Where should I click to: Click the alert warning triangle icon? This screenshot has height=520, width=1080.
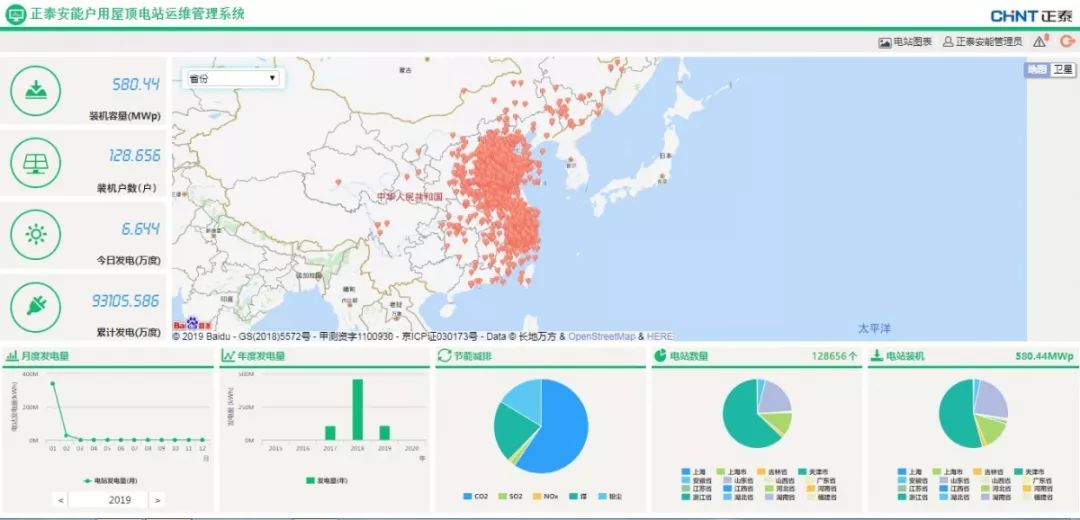(x=1040, y=42)
